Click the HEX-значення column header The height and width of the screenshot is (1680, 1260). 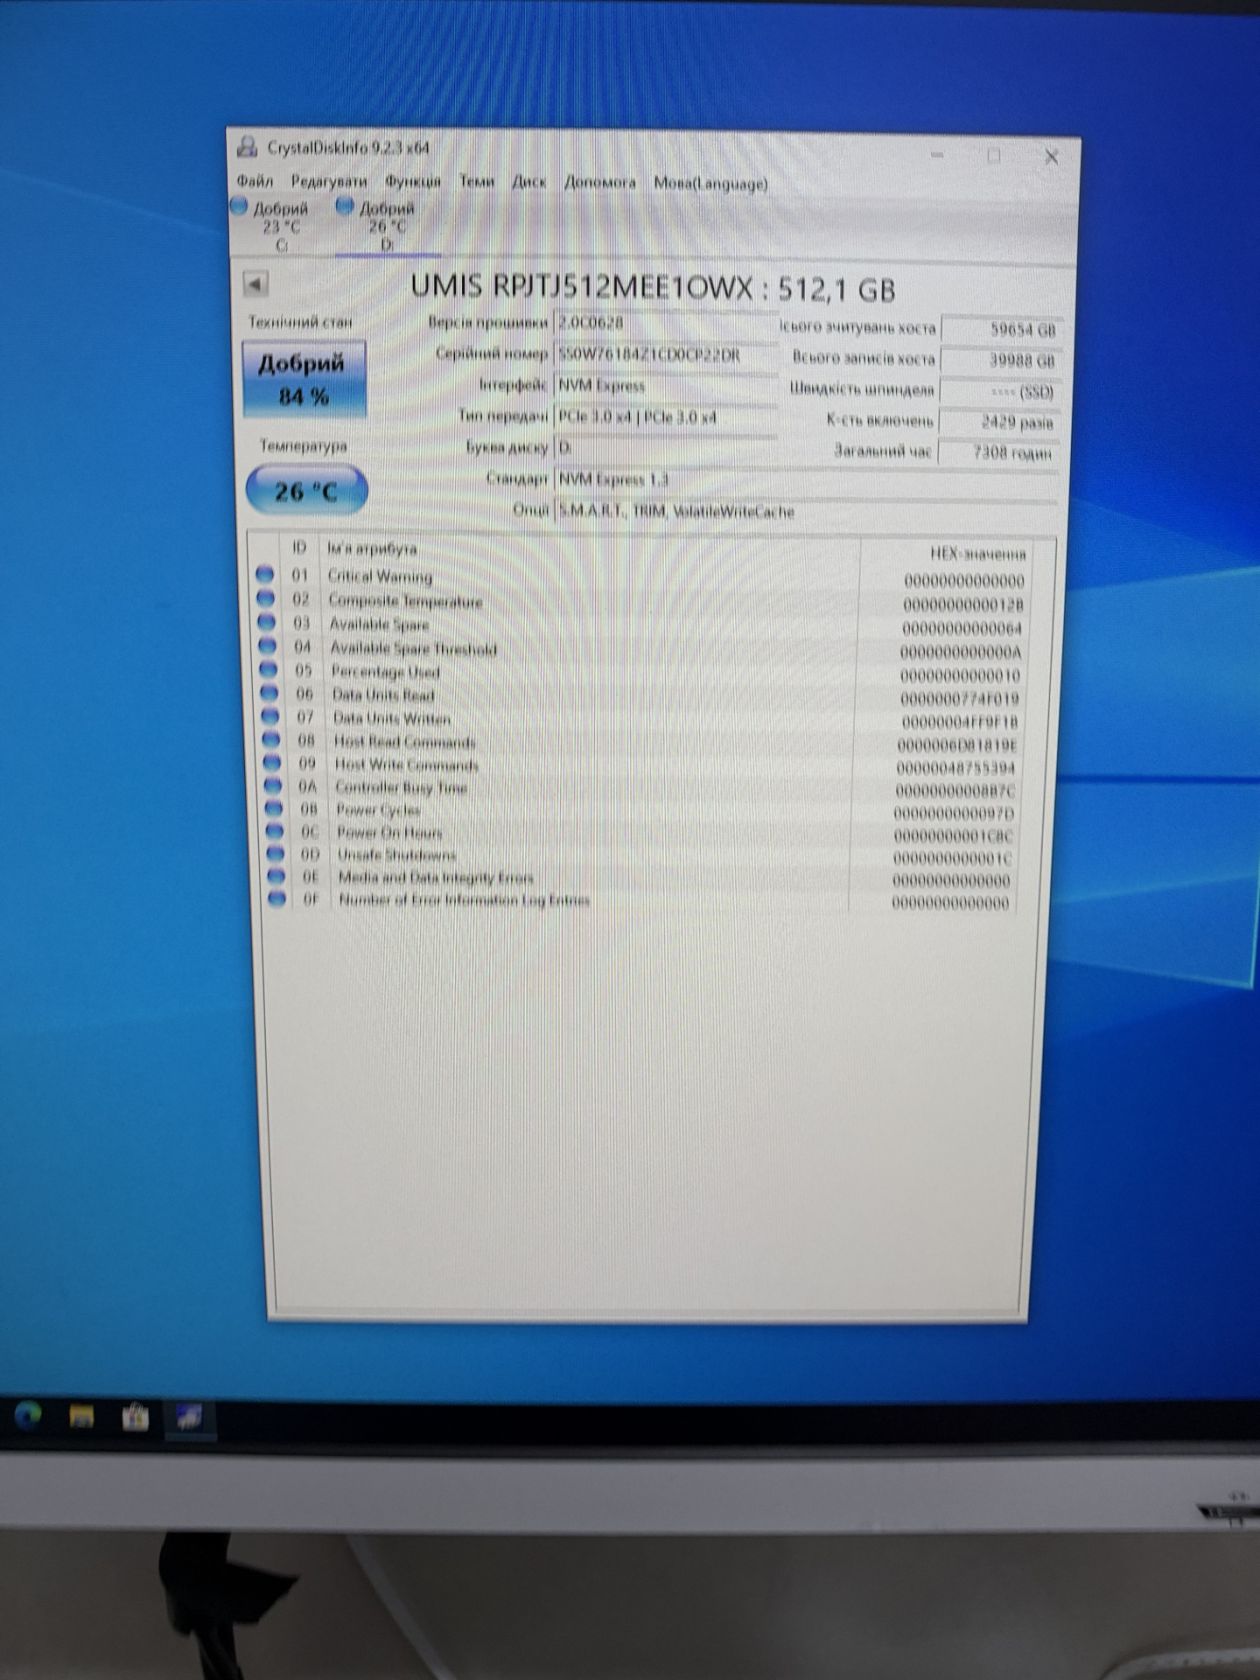click(977, 553)
